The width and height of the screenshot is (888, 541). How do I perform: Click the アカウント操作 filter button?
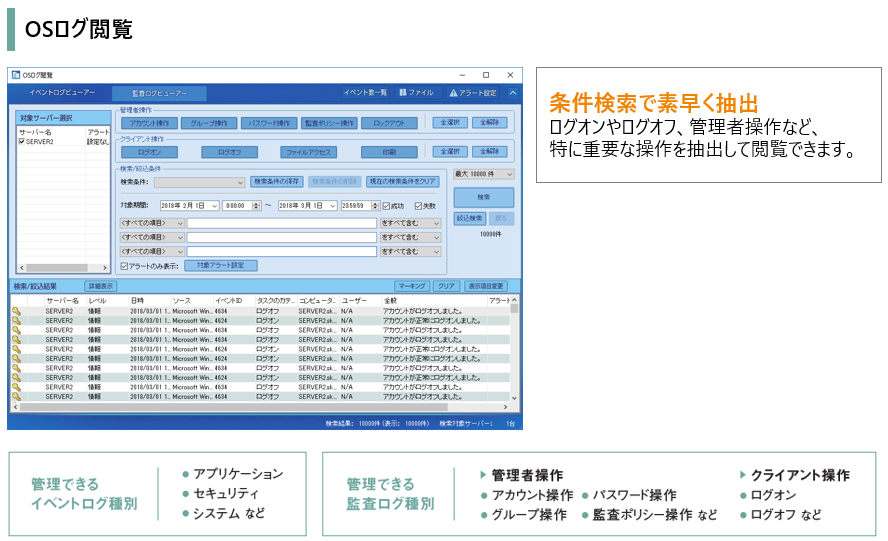coord(148,123)
